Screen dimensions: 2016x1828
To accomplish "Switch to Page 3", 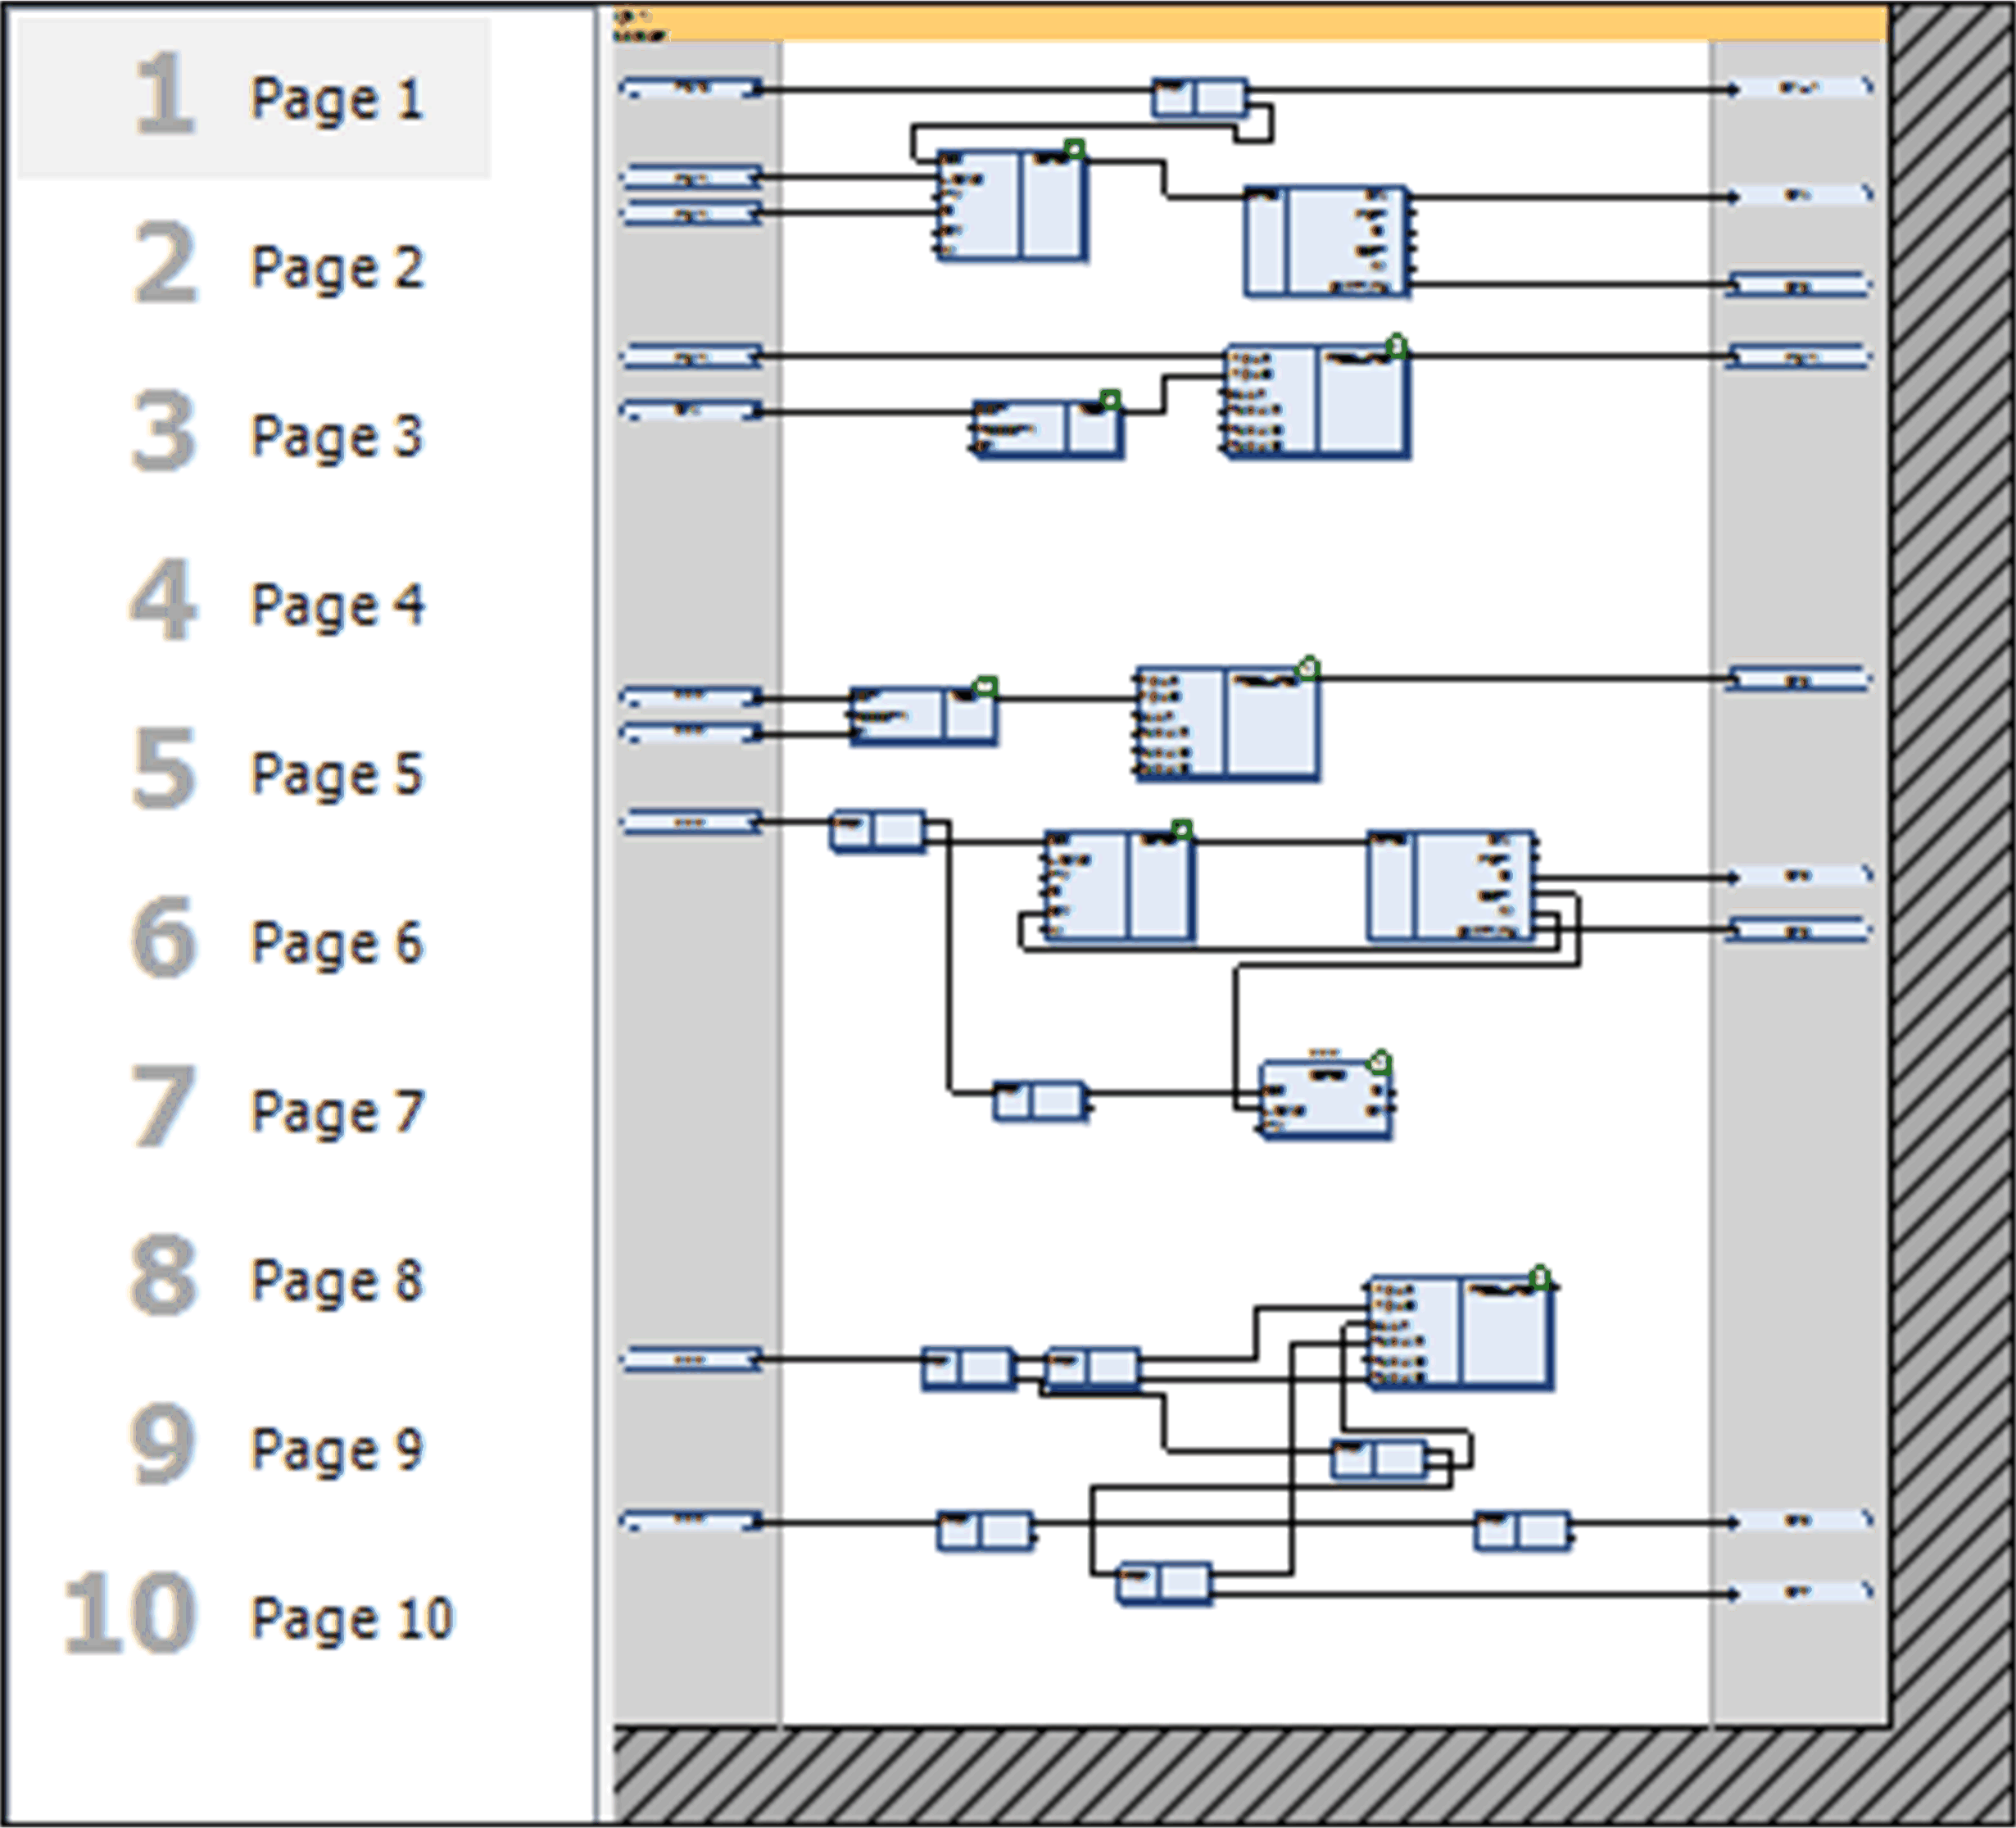I will [x=336, y=436].
